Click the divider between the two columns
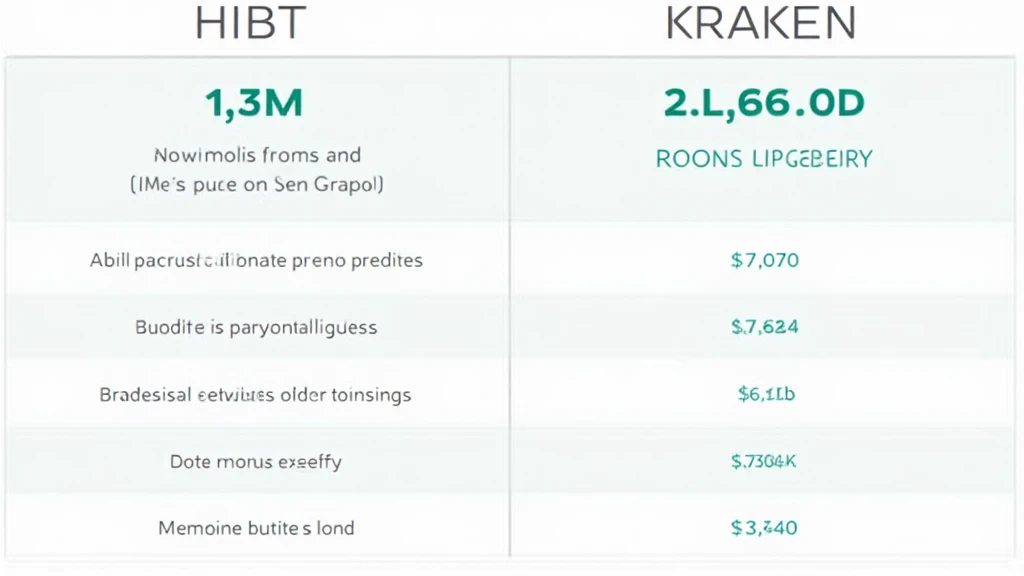 pyautogui.click(x=510, y=307)
